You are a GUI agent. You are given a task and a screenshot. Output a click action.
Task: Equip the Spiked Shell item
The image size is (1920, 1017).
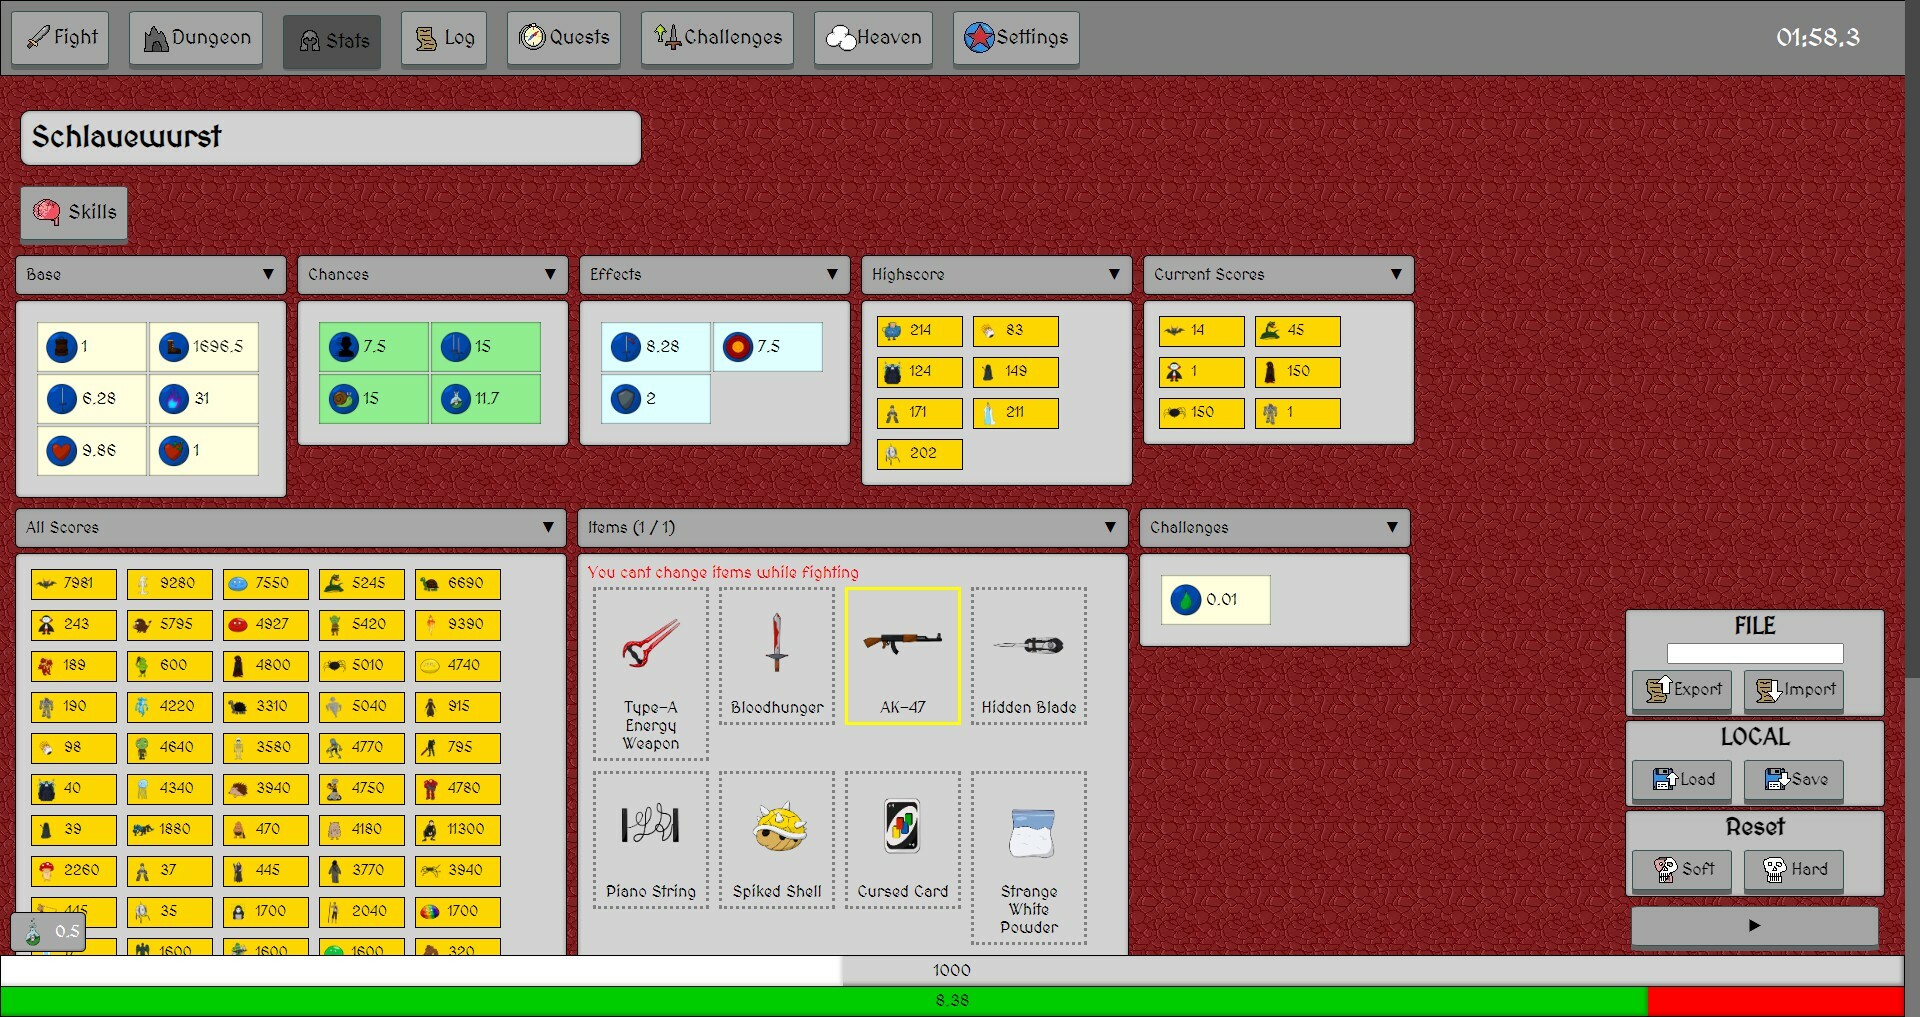[x=775, y=840]
